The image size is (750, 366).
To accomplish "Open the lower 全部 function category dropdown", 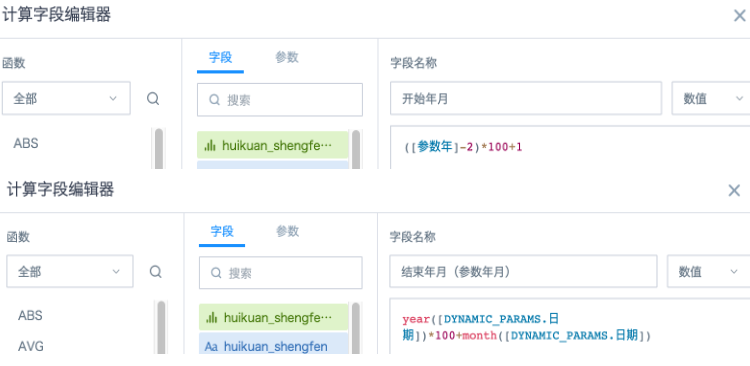I will [x=70, y=271].
